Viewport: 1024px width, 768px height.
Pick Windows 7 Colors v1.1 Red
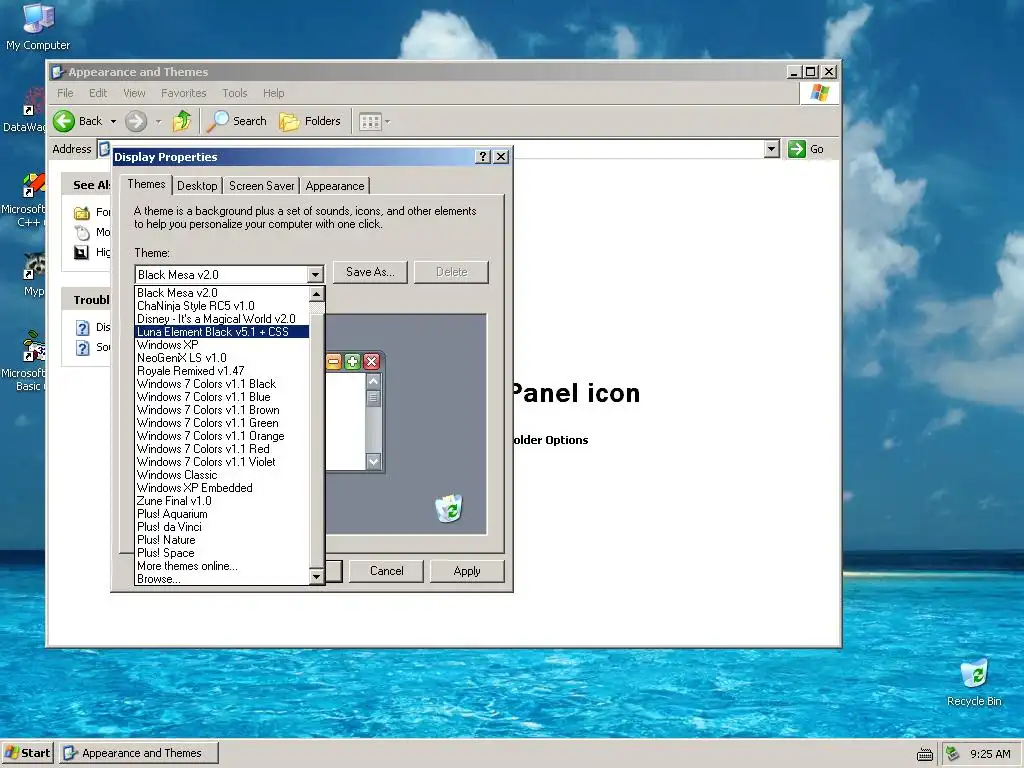click(221, 449)
